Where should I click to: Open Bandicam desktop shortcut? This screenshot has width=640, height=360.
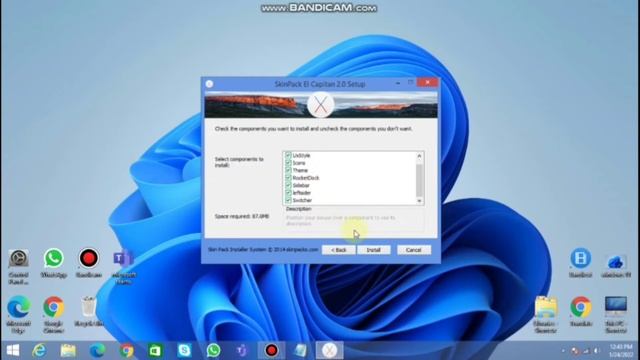coord(89,263)
